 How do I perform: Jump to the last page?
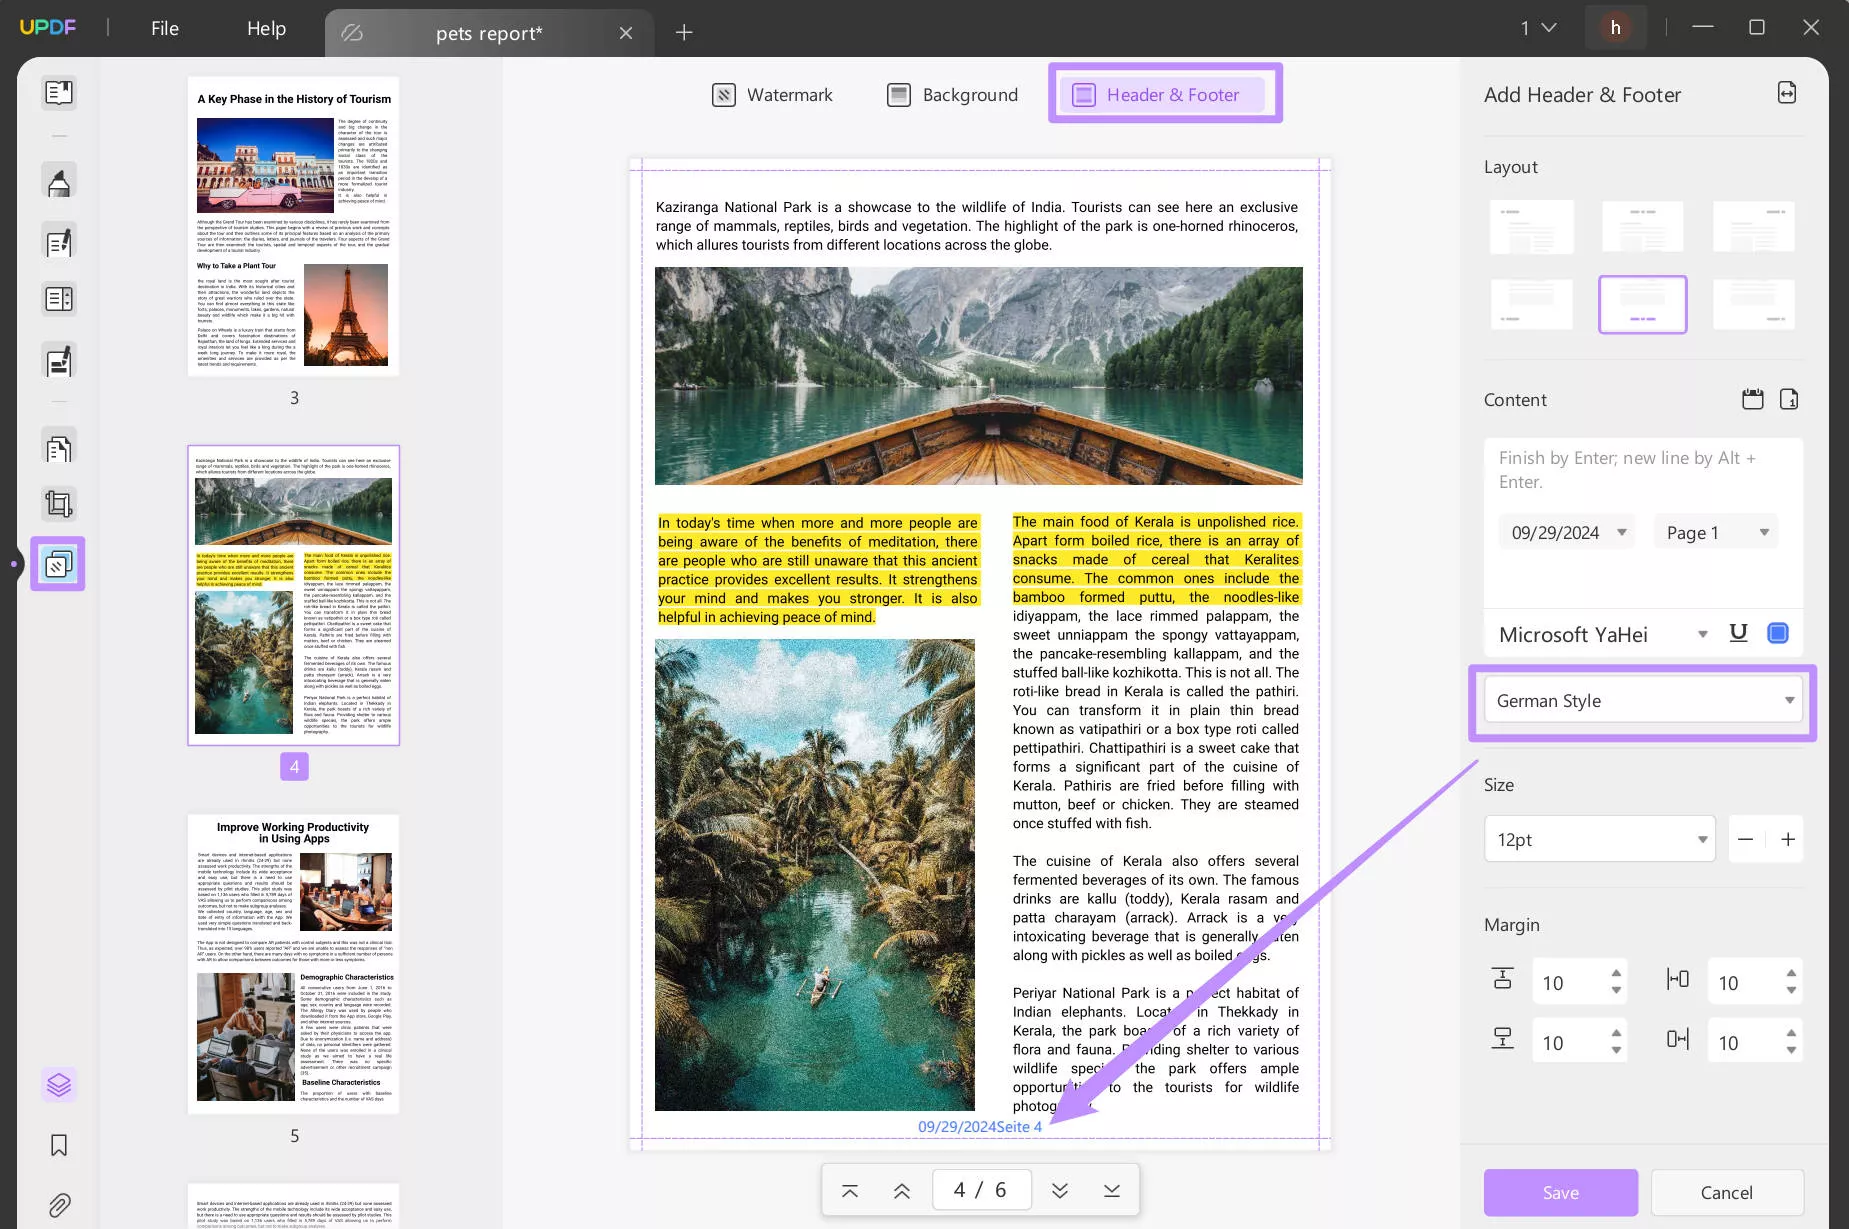(x=1112, y=1190)
